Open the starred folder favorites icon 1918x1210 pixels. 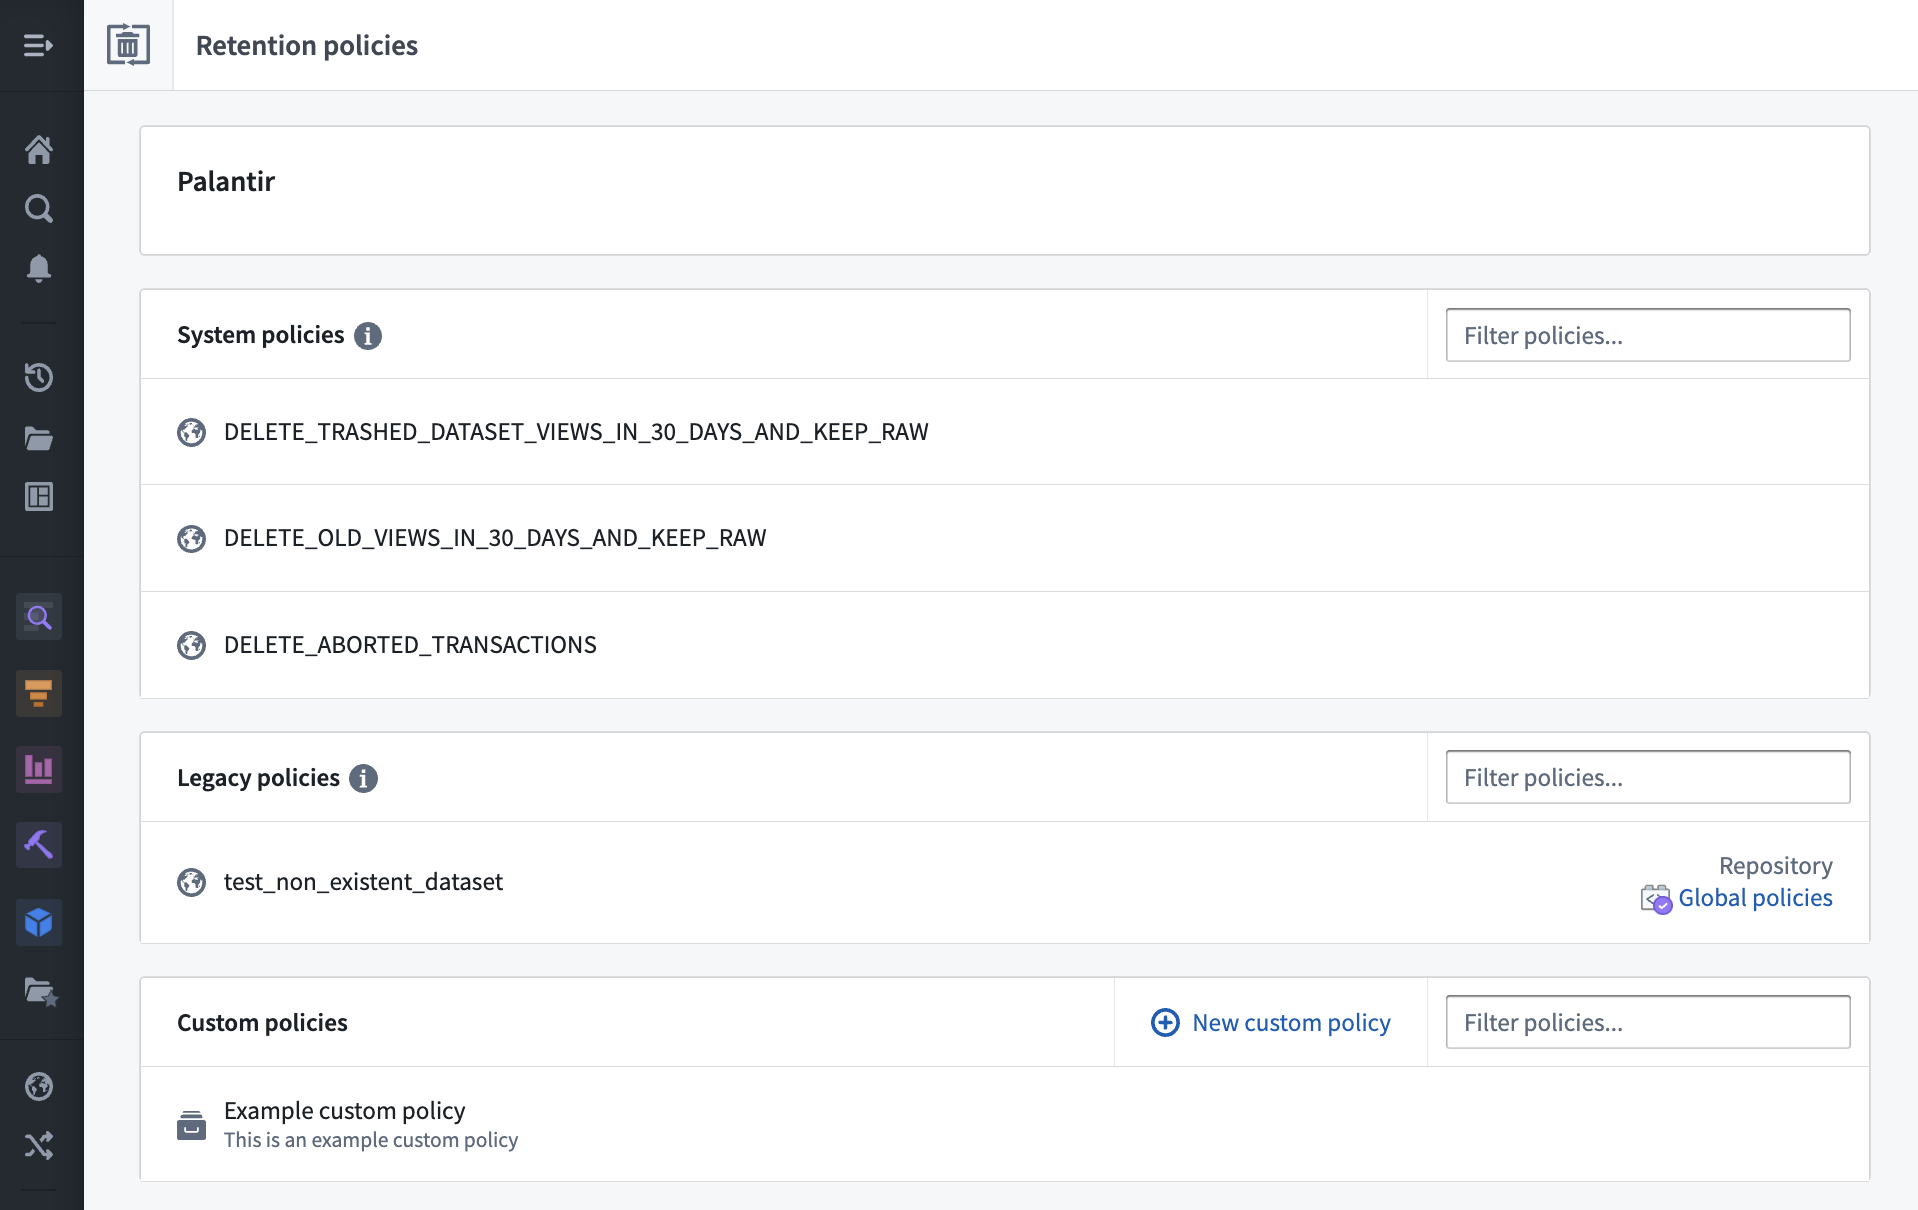click(x=41, y=992)
